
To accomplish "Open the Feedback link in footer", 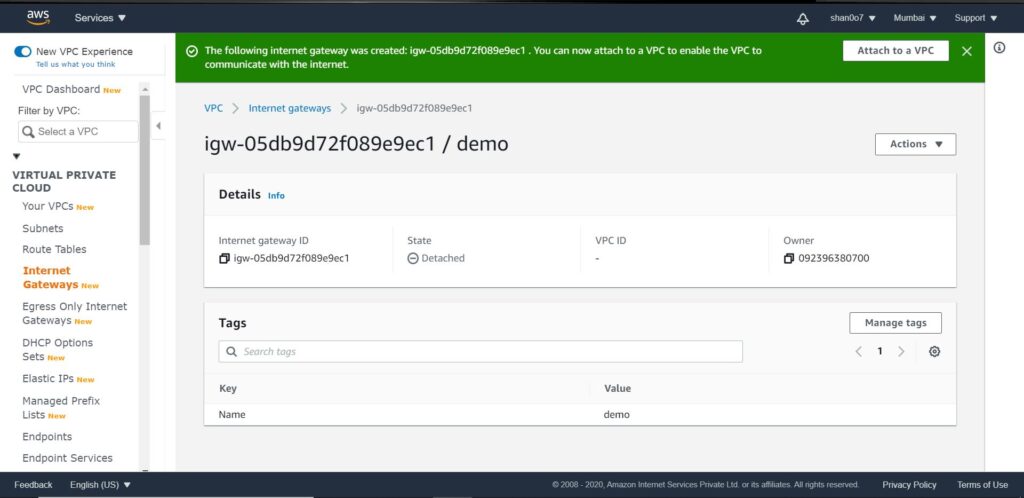I will 33,485.
